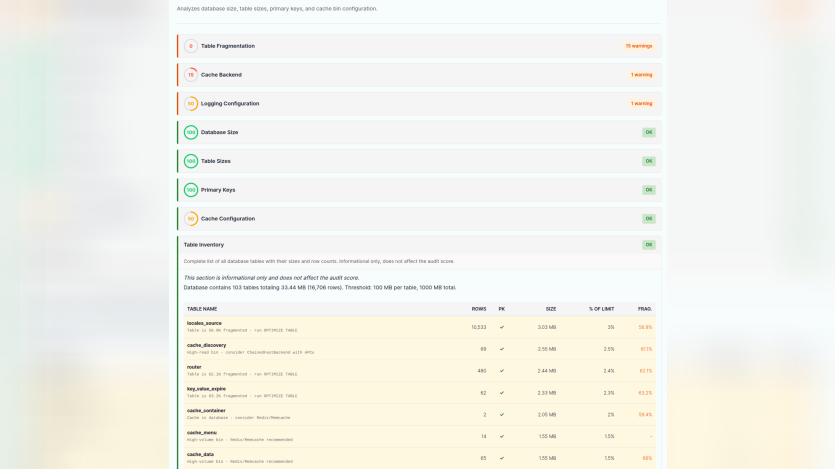Expand the Logging Configuration section
Viewport: 835px width, 469px height.
pos(419,104)
